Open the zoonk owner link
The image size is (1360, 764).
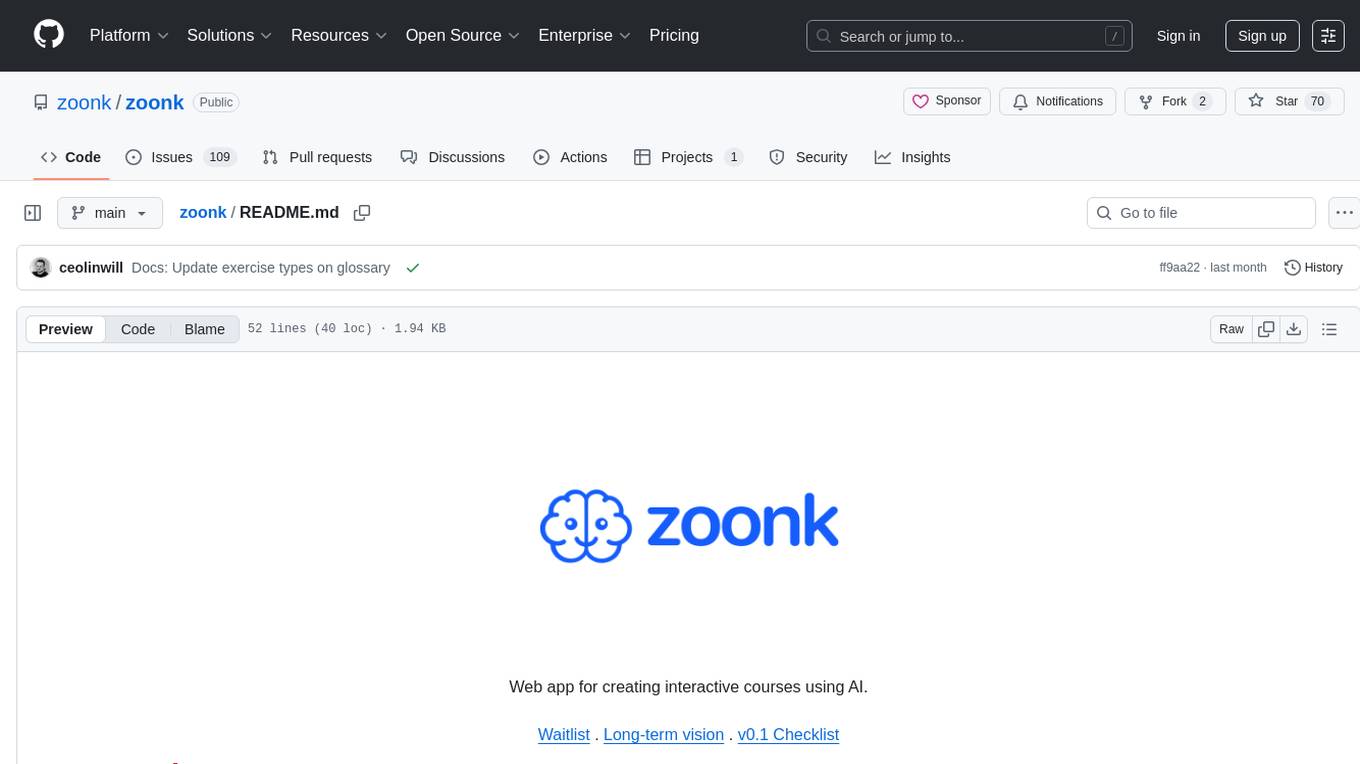click(84, 102)
